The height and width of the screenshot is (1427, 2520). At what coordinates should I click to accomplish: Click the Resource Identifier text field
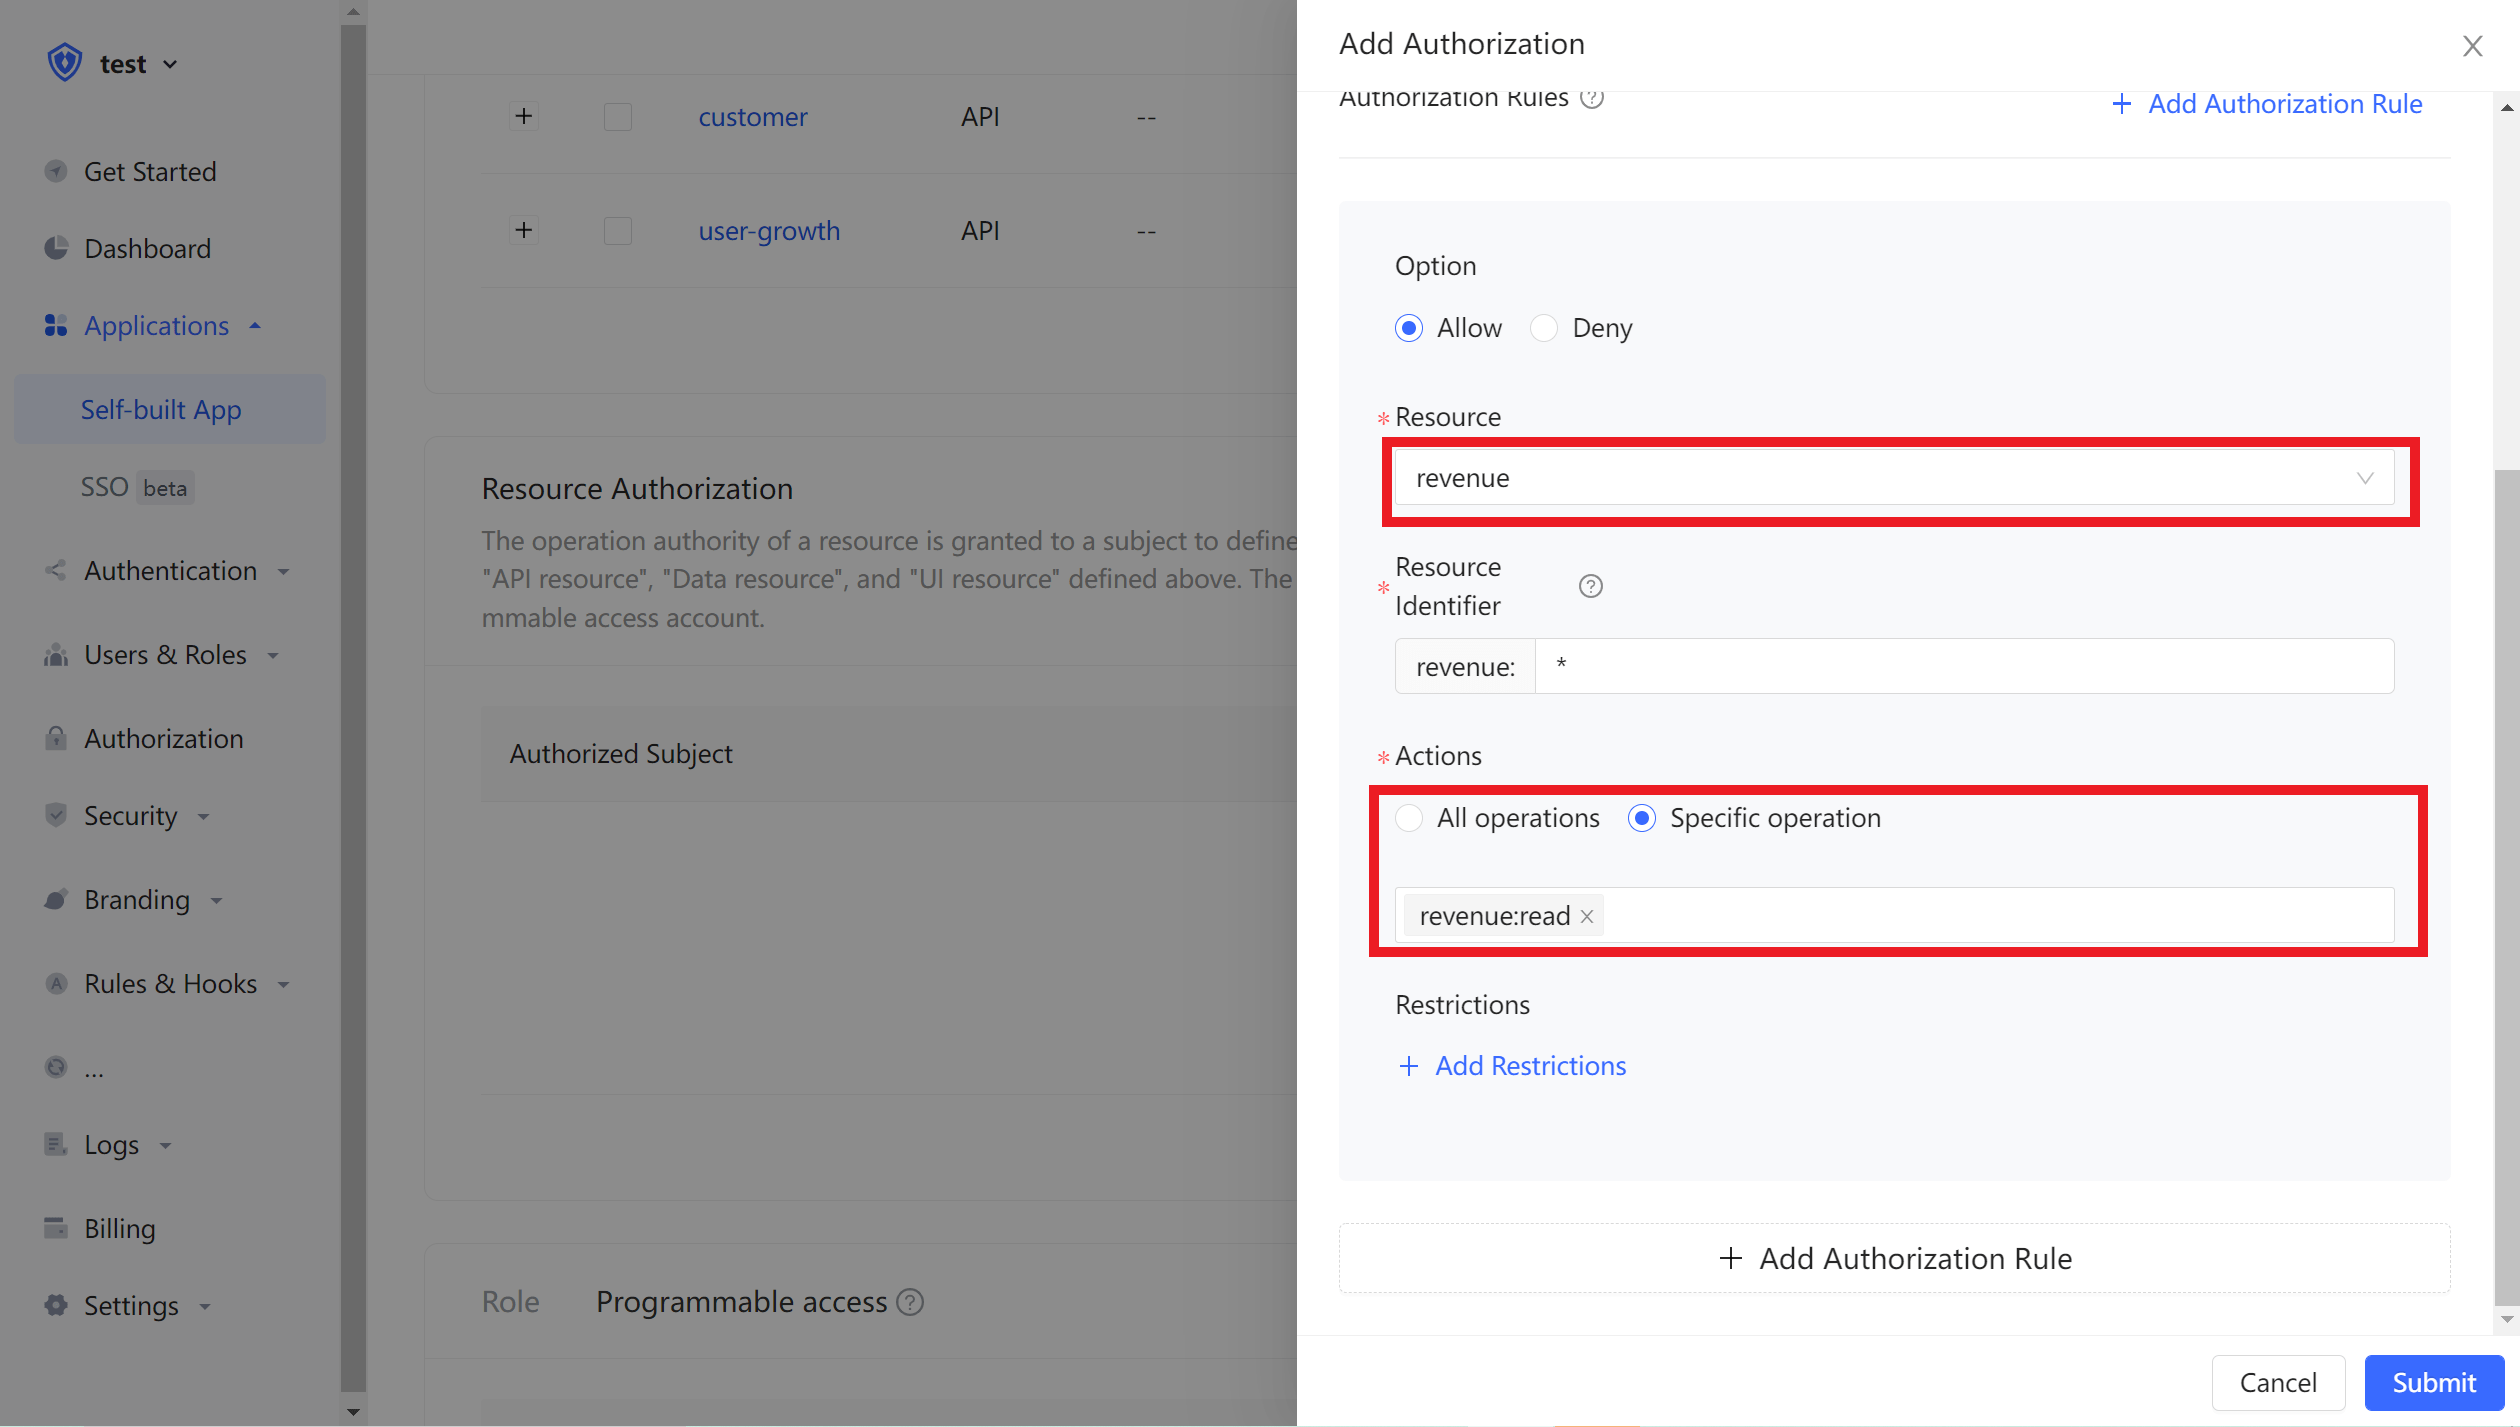(1963, 666)
